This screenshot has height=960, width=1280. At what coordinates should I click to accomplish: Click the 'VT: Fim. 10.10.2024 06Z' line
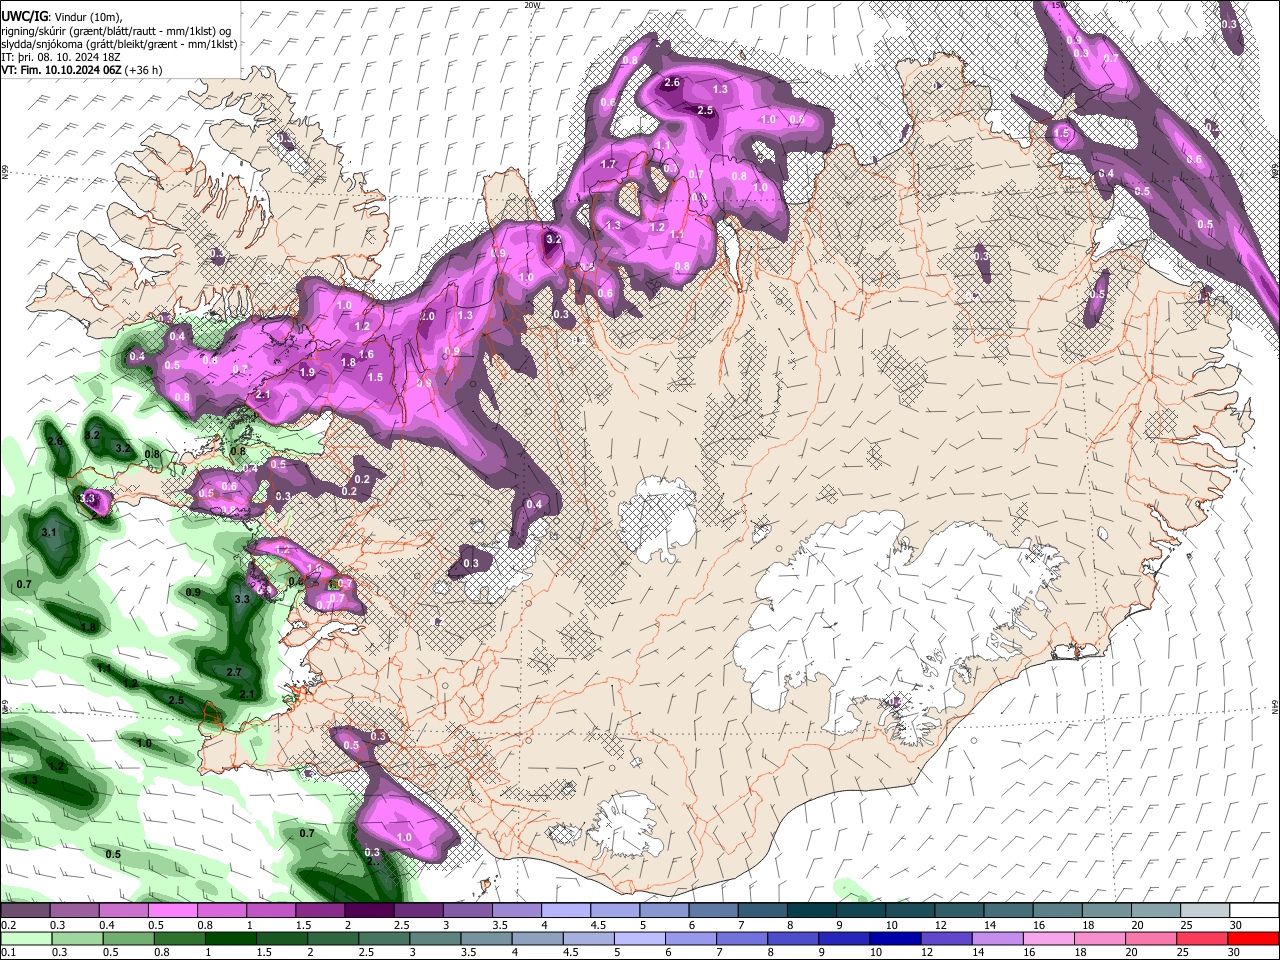pos(62,70)
